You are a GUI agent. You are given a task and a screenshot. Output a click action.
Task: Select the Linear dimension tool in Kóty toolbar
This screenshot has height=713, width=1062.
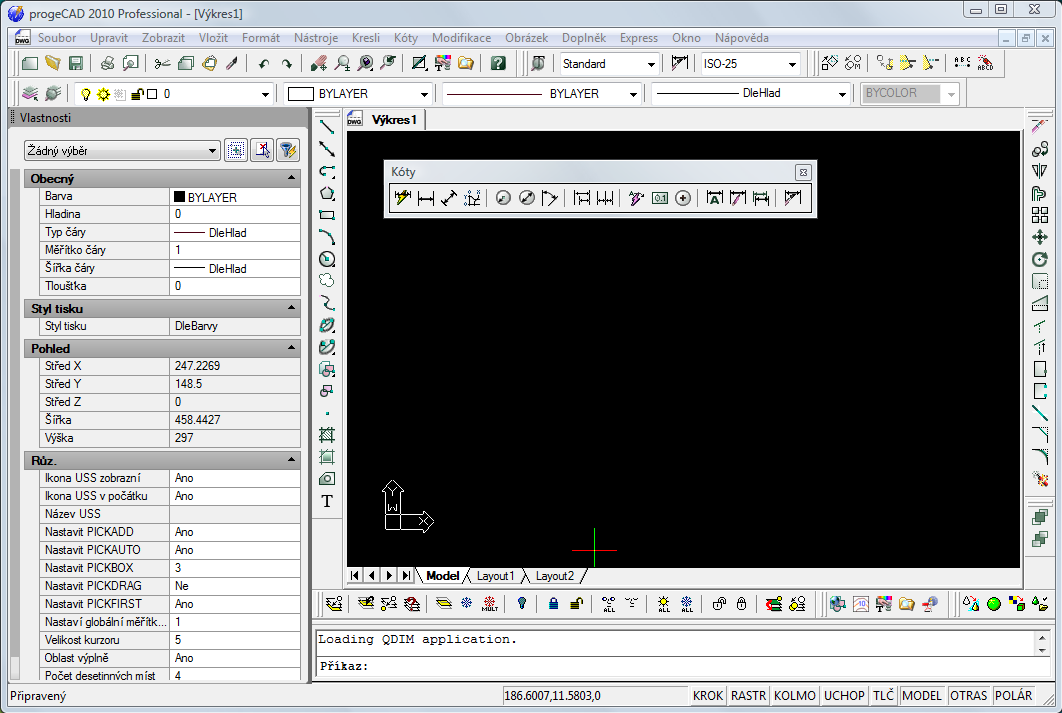click(x=425, y=198)
